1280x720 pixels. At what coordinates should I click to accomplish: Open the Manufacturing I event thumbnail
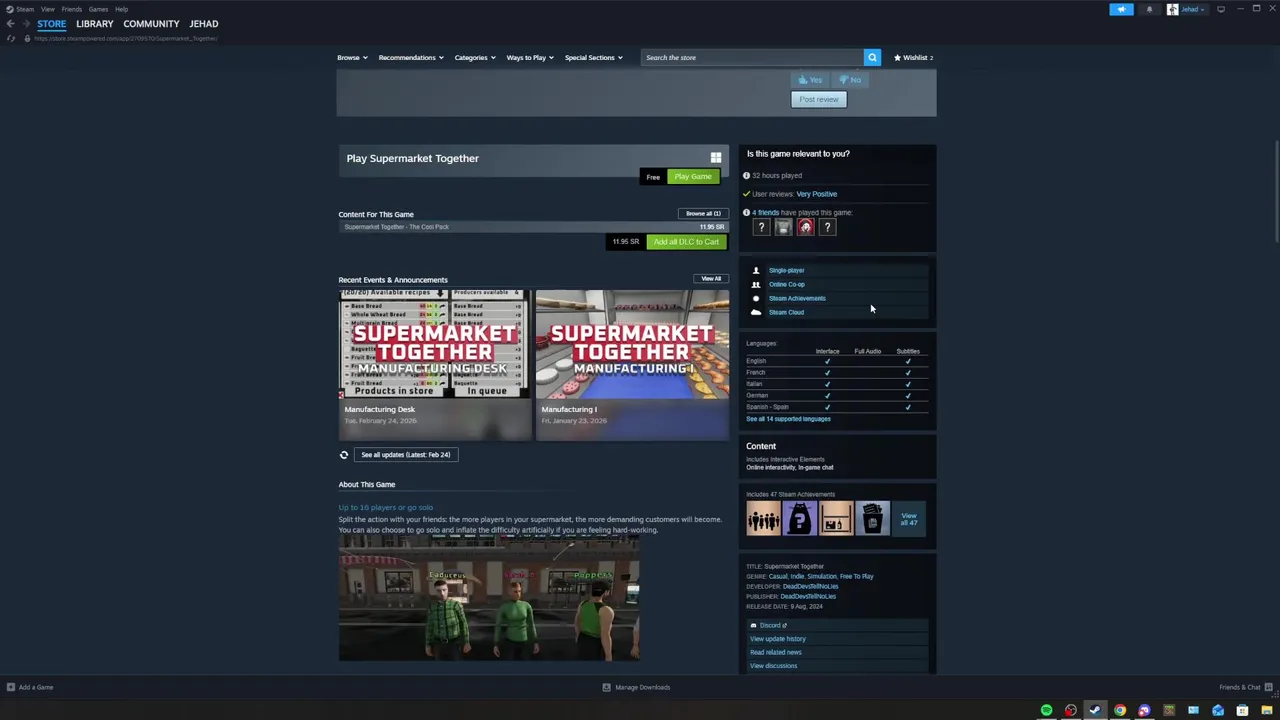(632, 344)
